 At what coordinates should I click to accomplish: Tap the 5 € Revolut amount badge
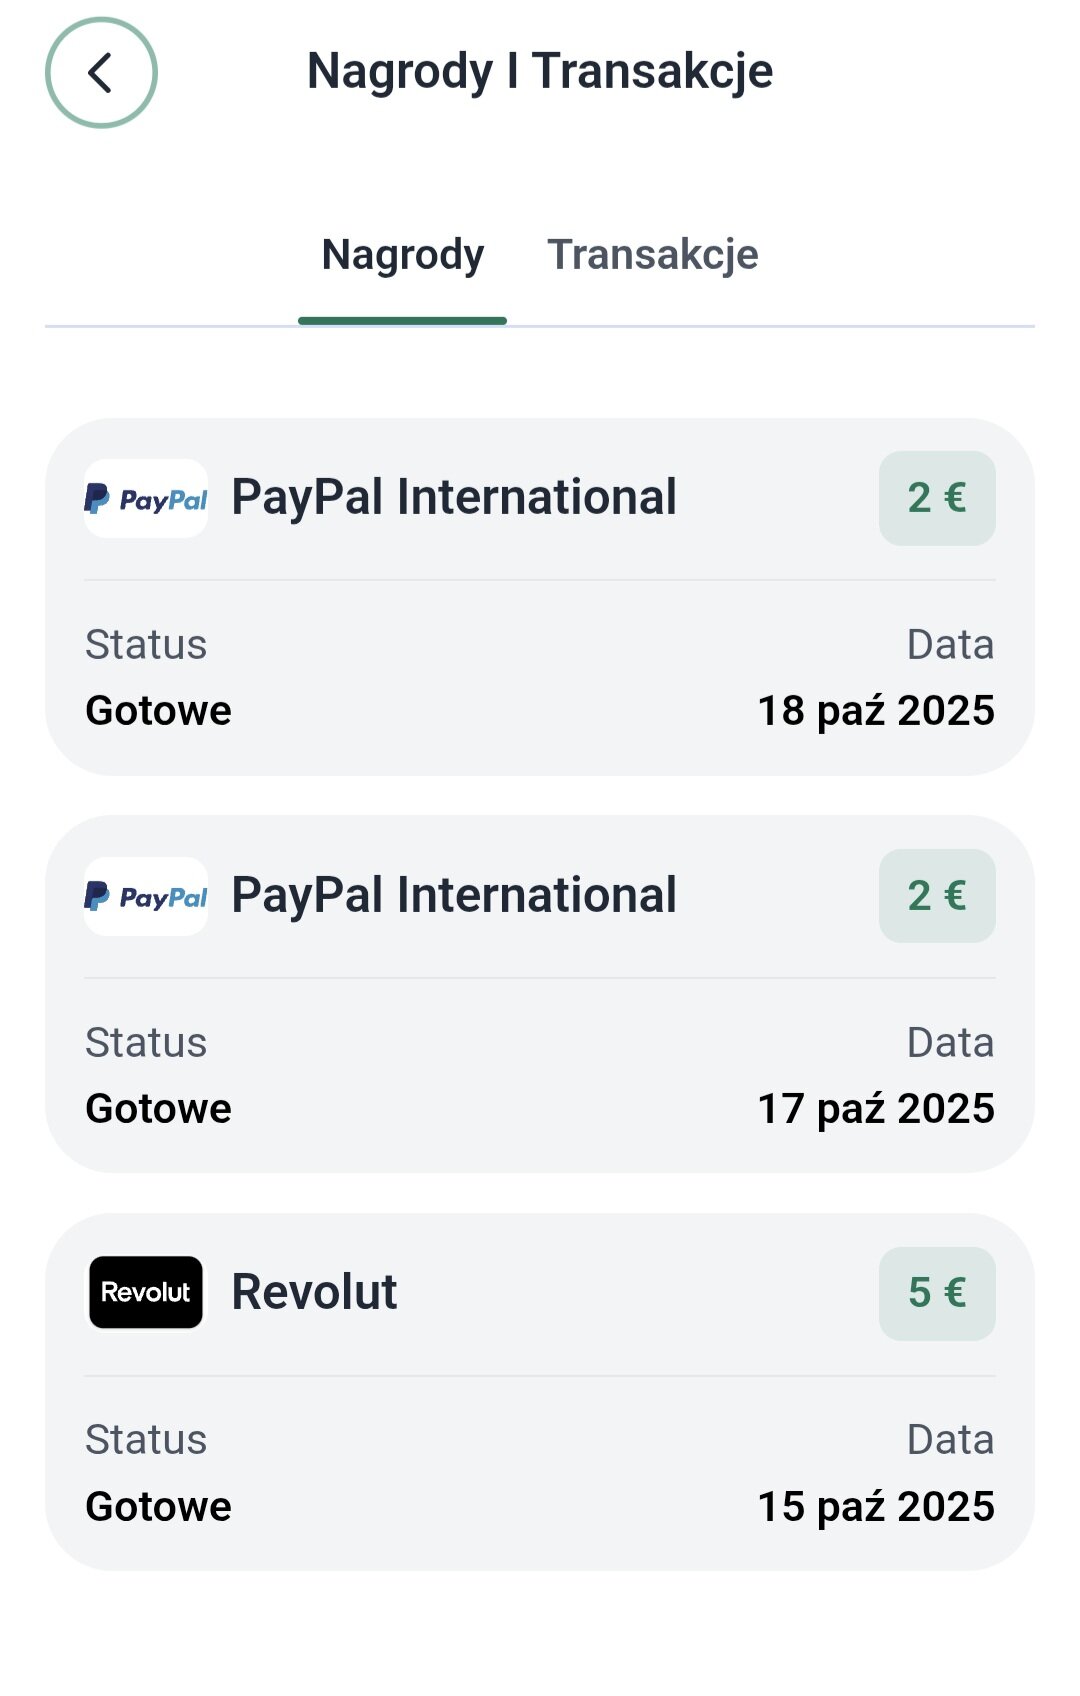click(x=936, y=1293)
